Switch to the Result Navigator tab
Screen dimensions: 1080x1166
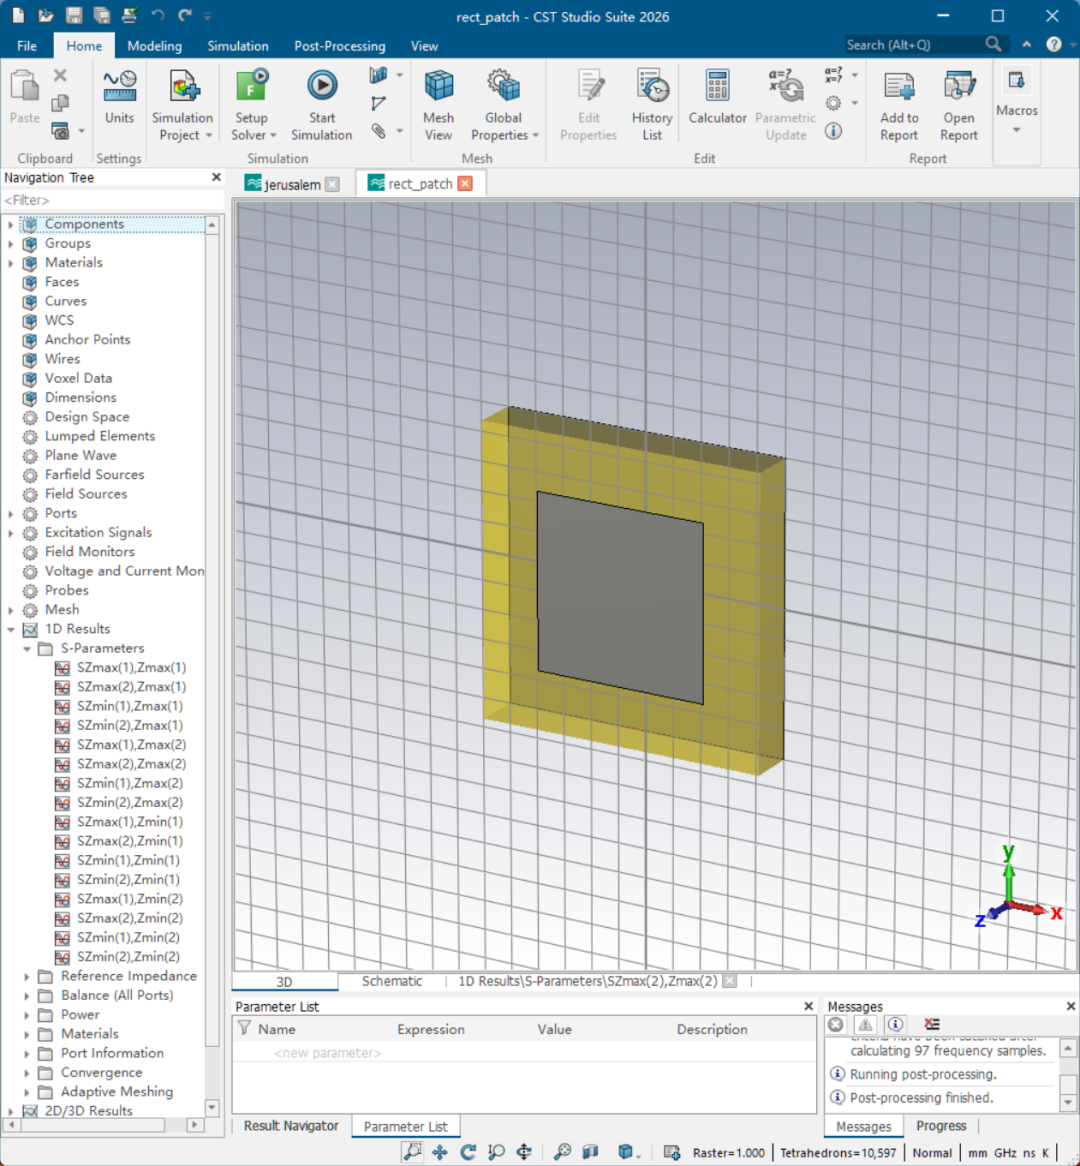pos(291,1126)
